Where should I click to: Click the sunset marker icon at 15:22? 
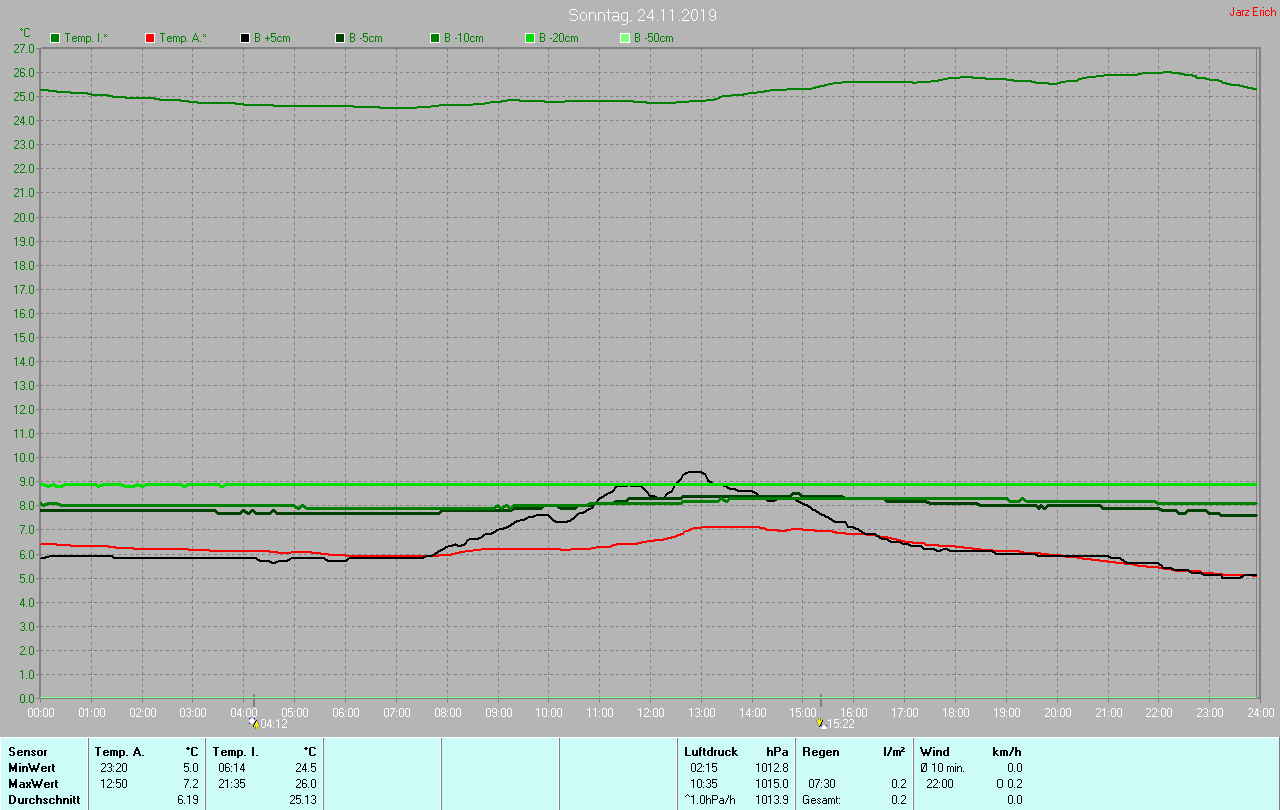[x=821, y=722]
